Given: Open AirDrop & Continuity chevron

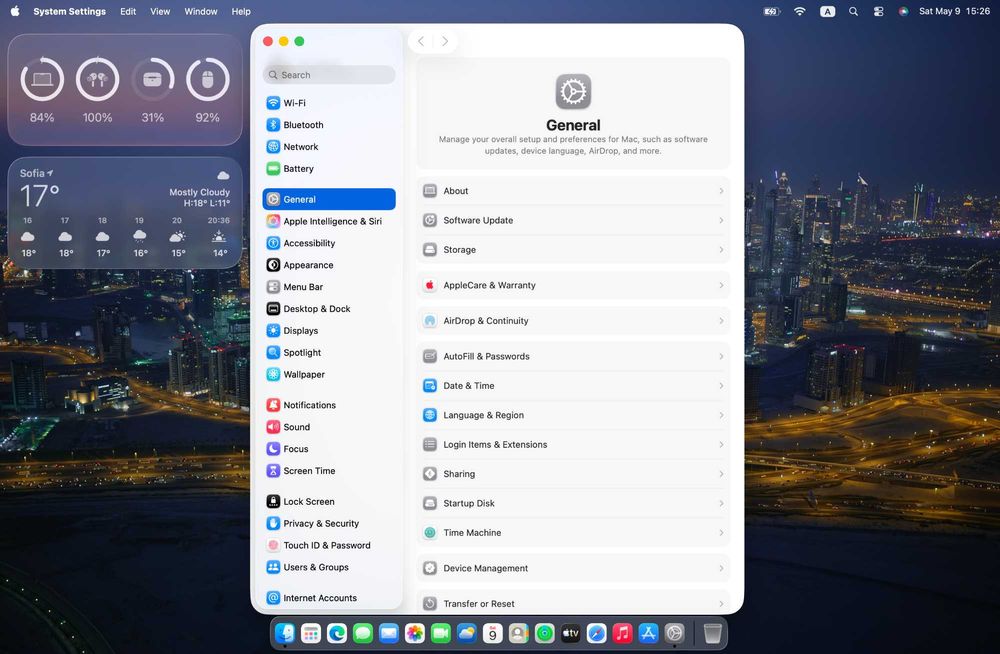Looking at the screenshot, I should [721, 321].
